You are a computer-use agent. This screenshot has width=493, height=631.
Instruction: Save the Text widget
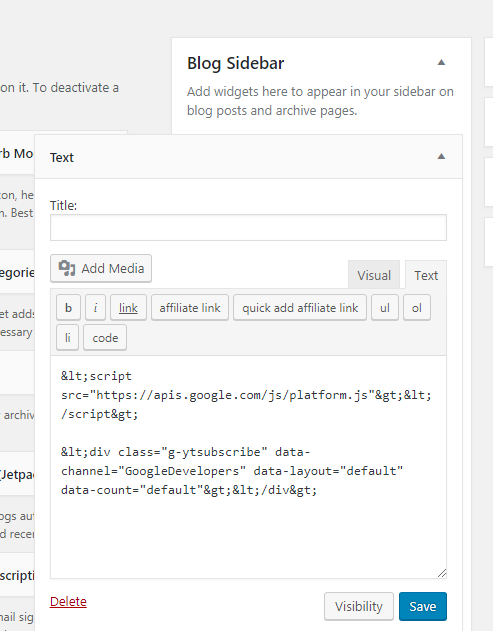(423, 606)
